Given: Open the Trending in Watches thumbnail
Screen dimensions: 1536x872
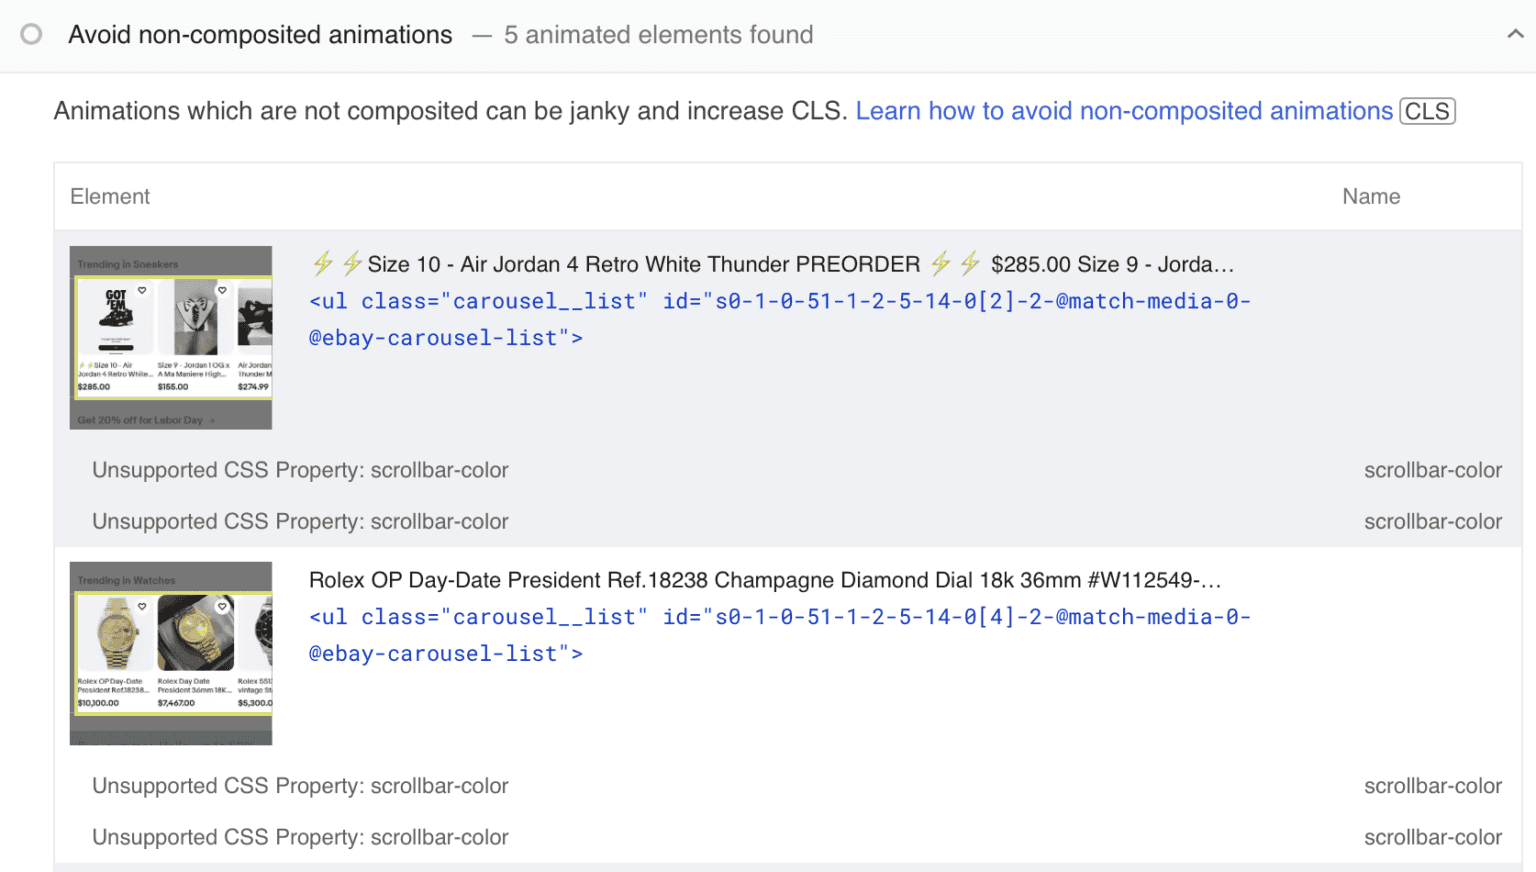Looking at the screenshot, I should (170, 652).
